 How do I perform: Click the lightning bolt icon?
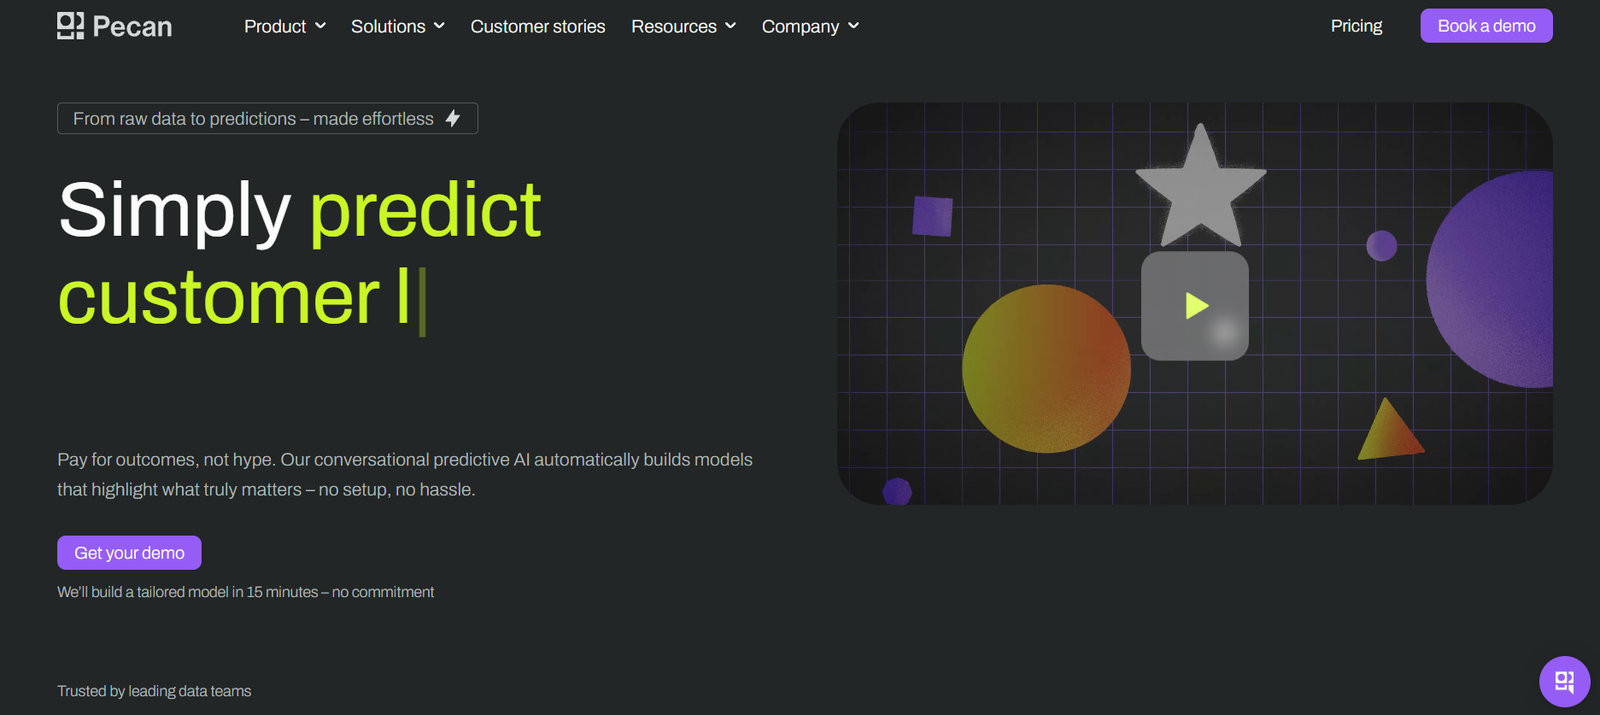(x=453, y=119)
